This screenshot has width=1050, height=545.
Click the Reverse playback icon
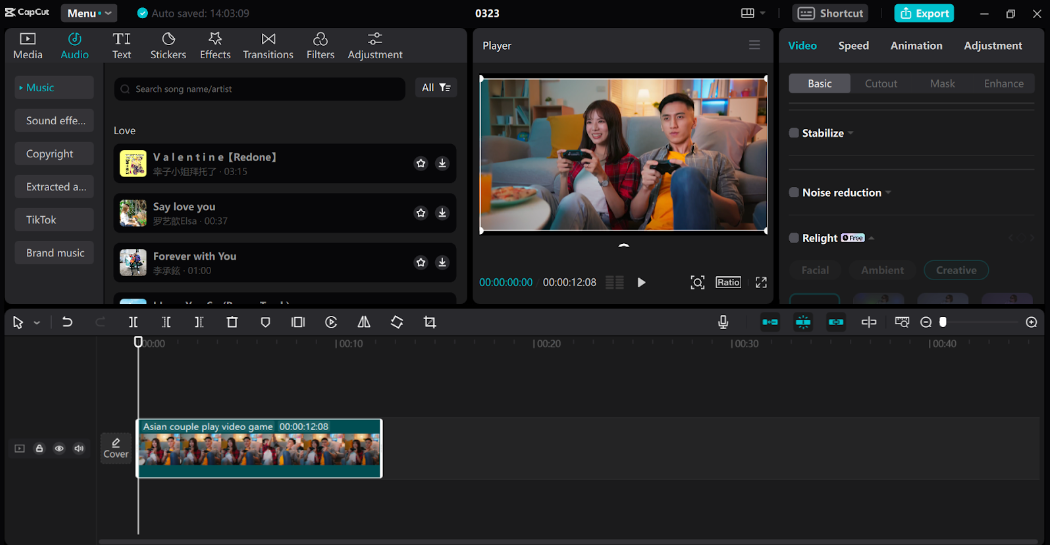coord(331,322)
